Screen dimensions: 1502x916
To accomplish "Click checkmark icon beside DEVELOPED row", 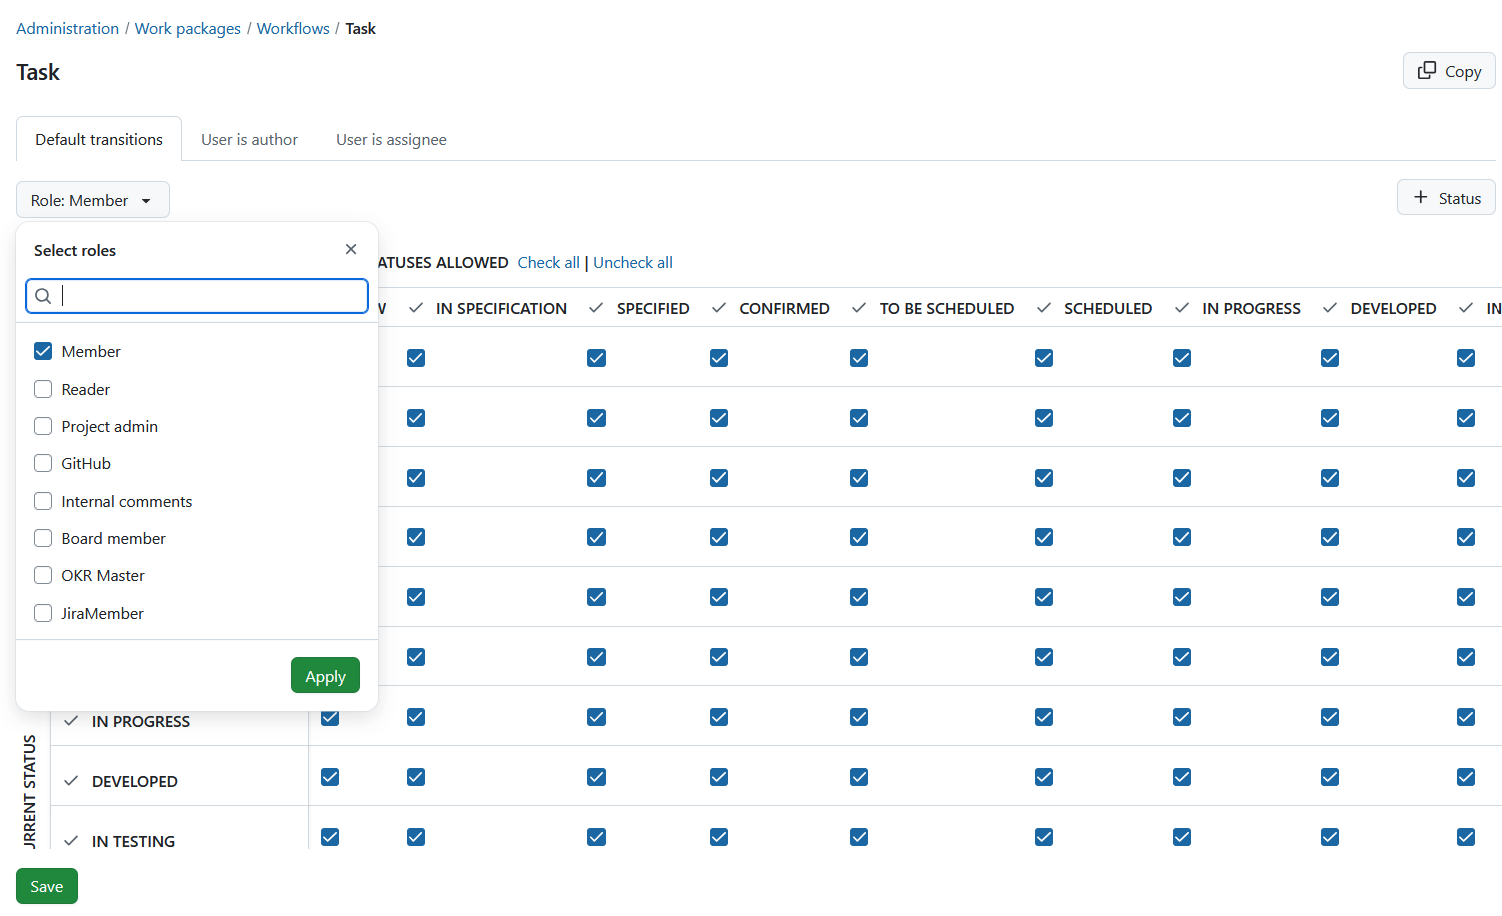I will (x=71, y=781).
